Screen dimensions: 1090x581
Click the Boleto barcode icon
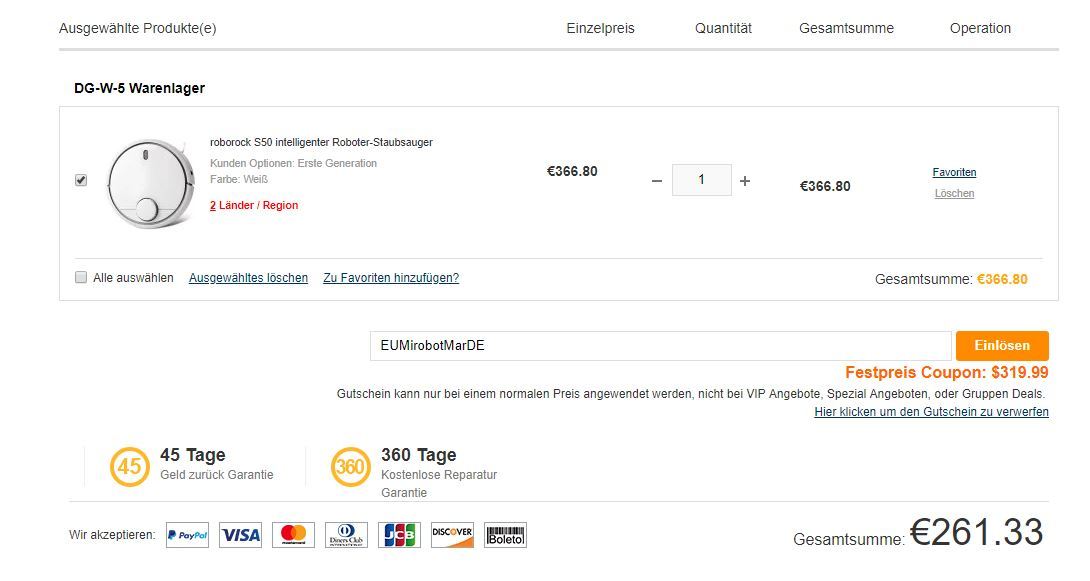[505, 535]
